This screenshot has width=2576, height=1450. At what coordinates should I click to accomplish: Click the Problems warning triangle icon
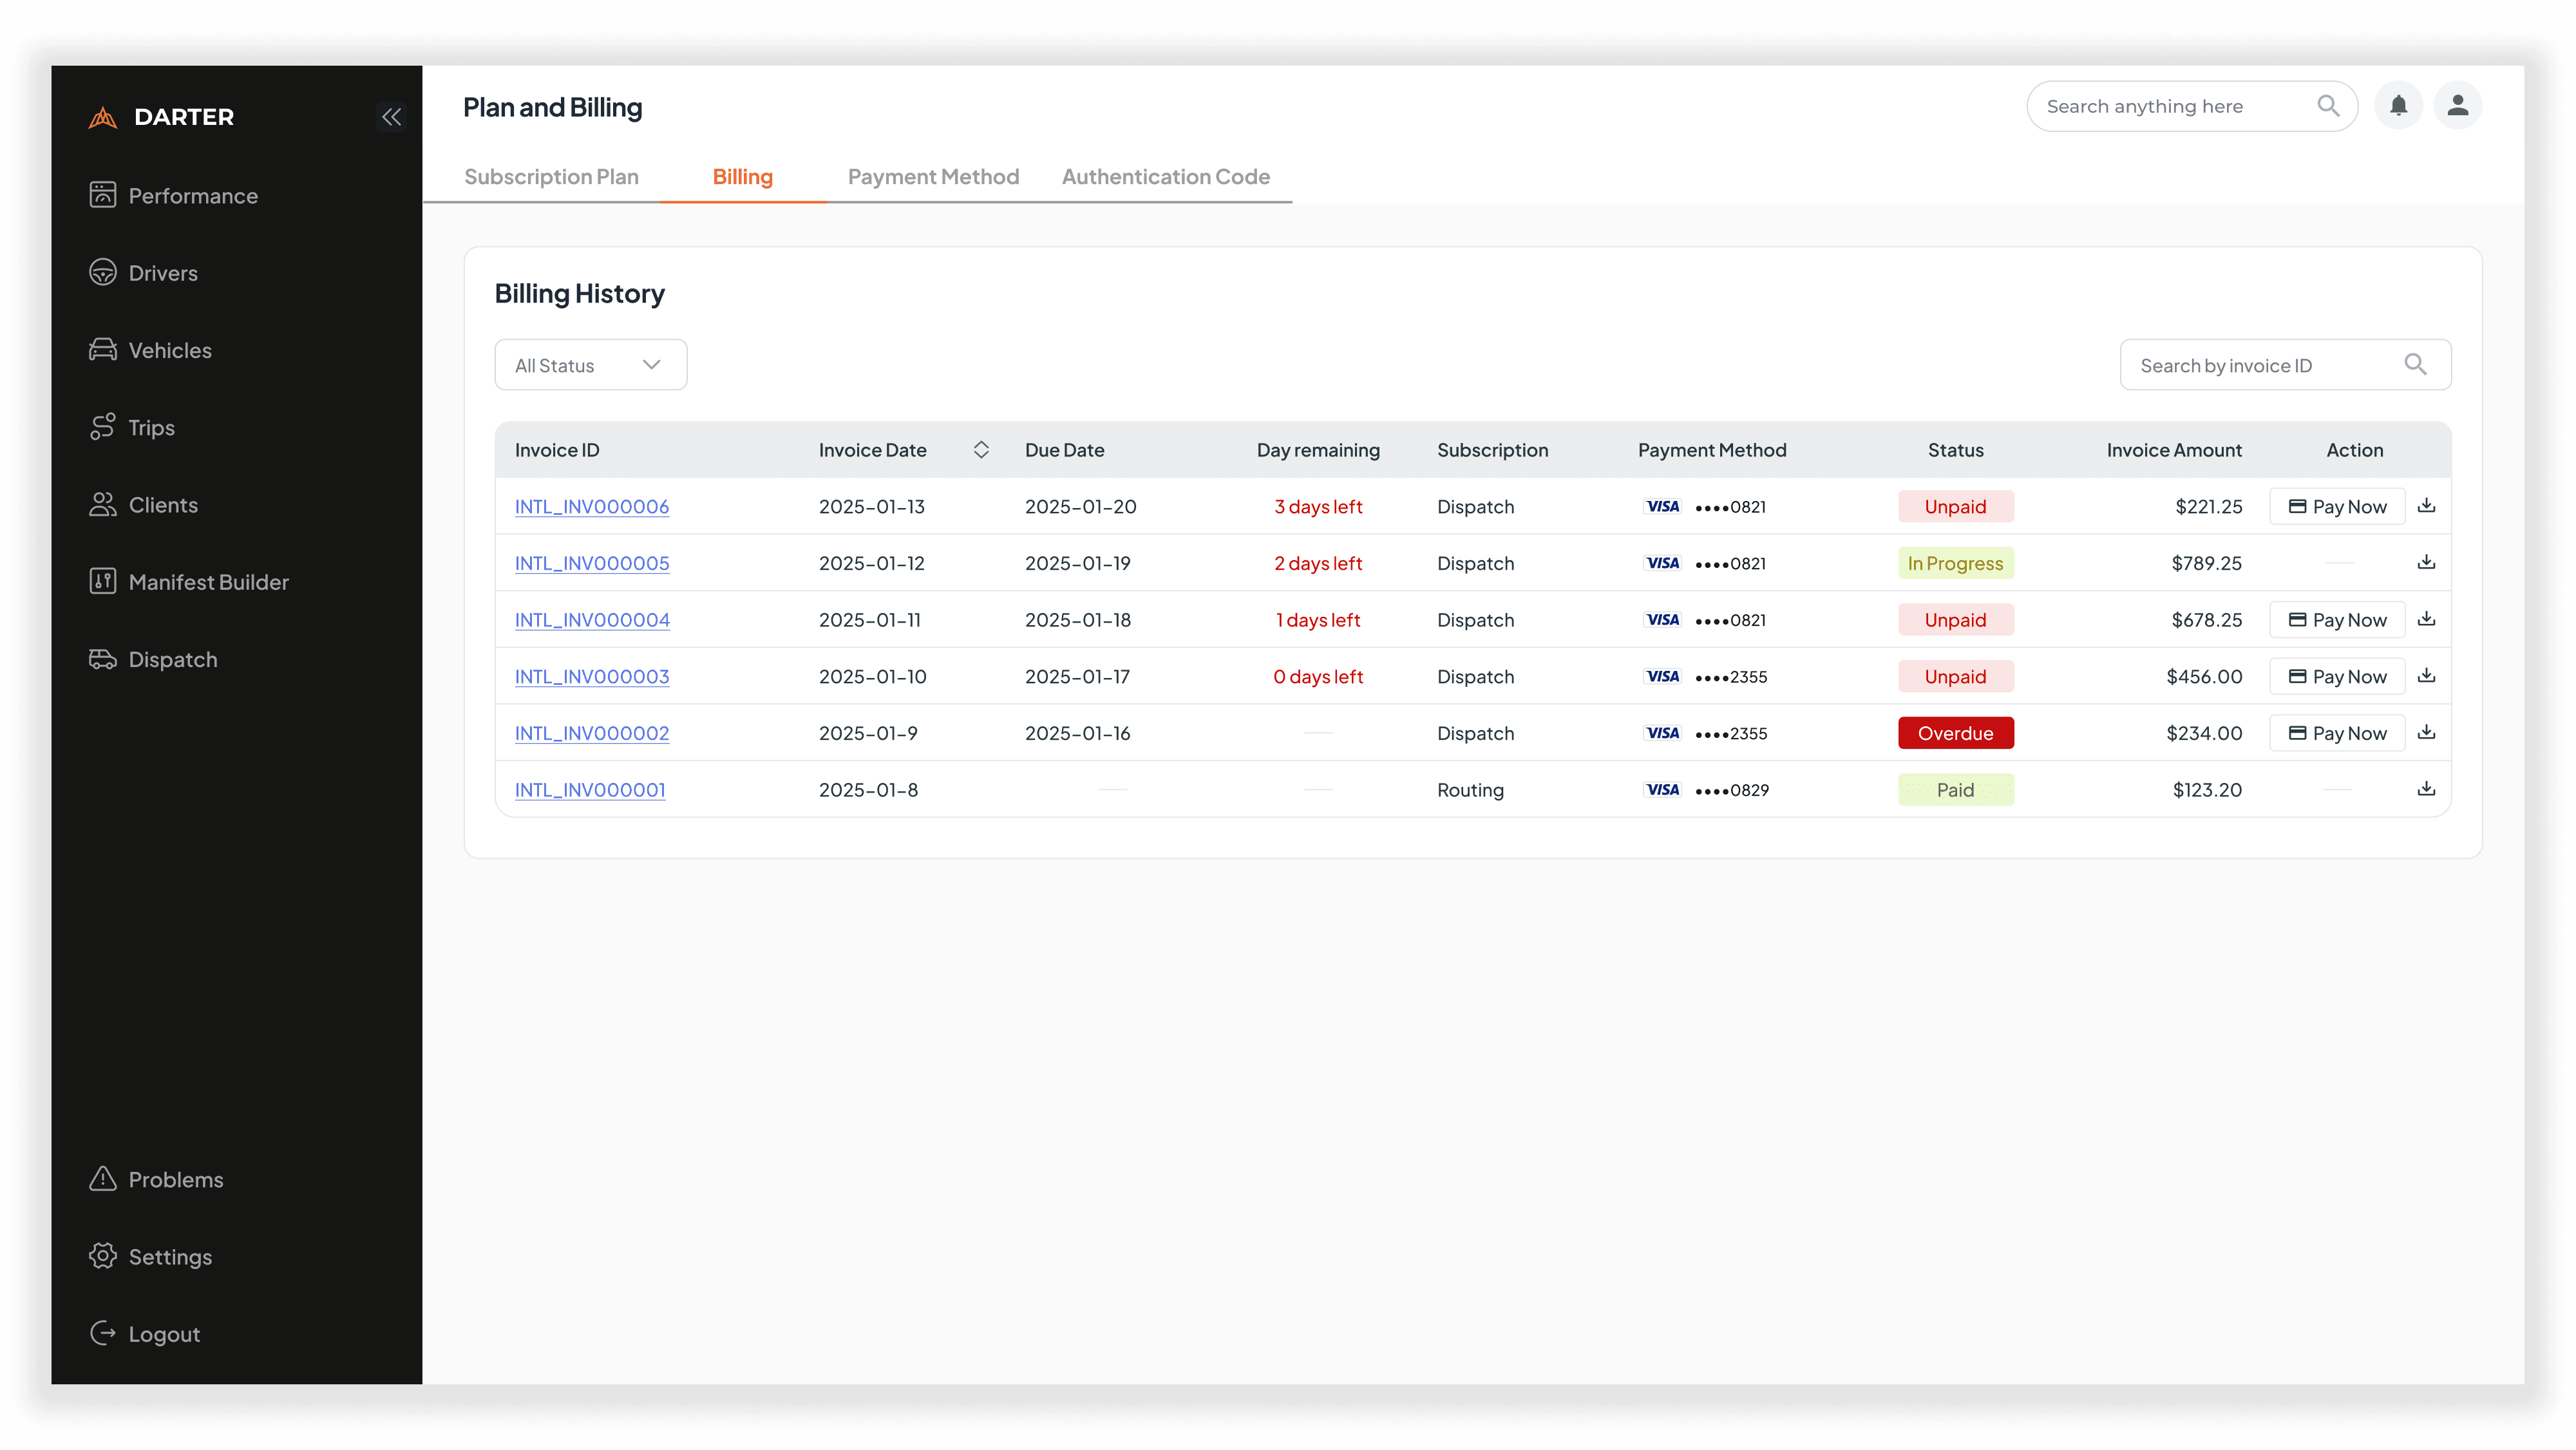click(x=102, y=1179)
